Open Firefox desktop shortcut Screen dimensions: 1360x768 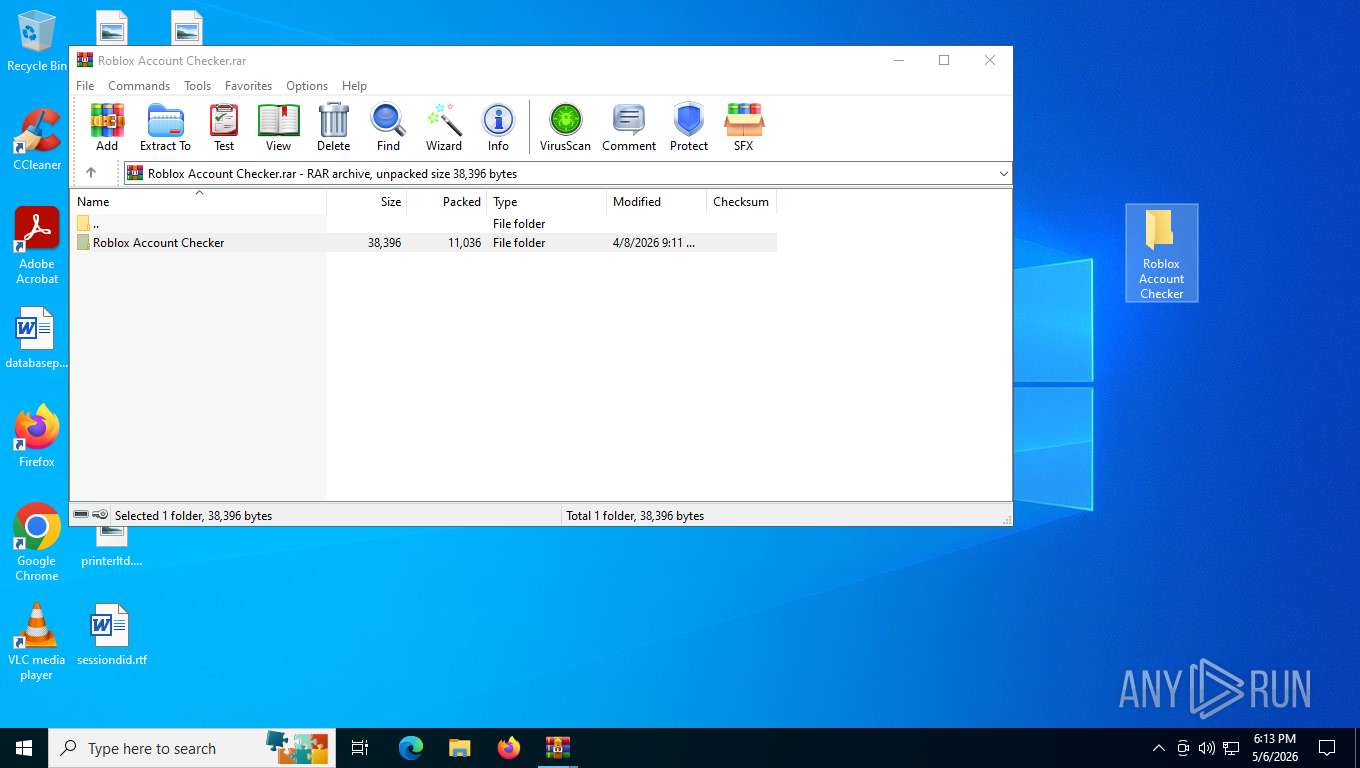[37, 437]
